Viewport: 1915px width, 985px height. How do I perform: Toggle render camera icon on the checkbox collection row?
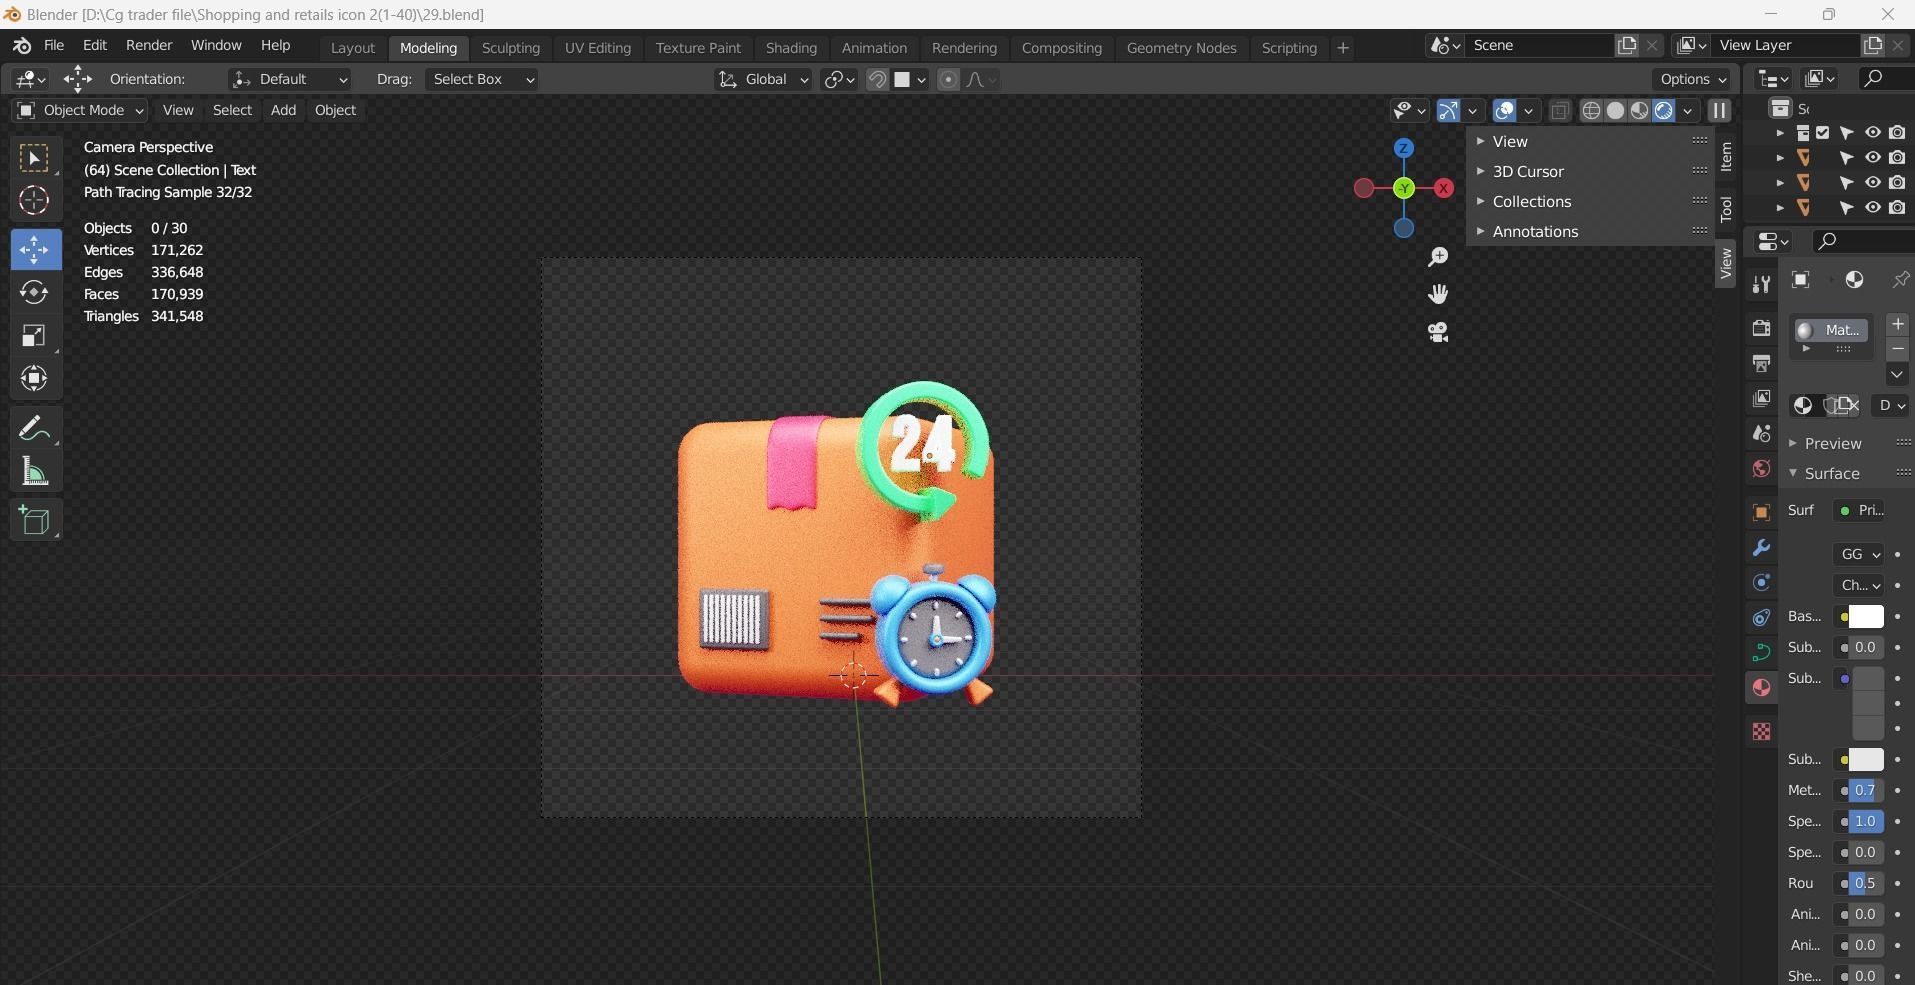1897,133
